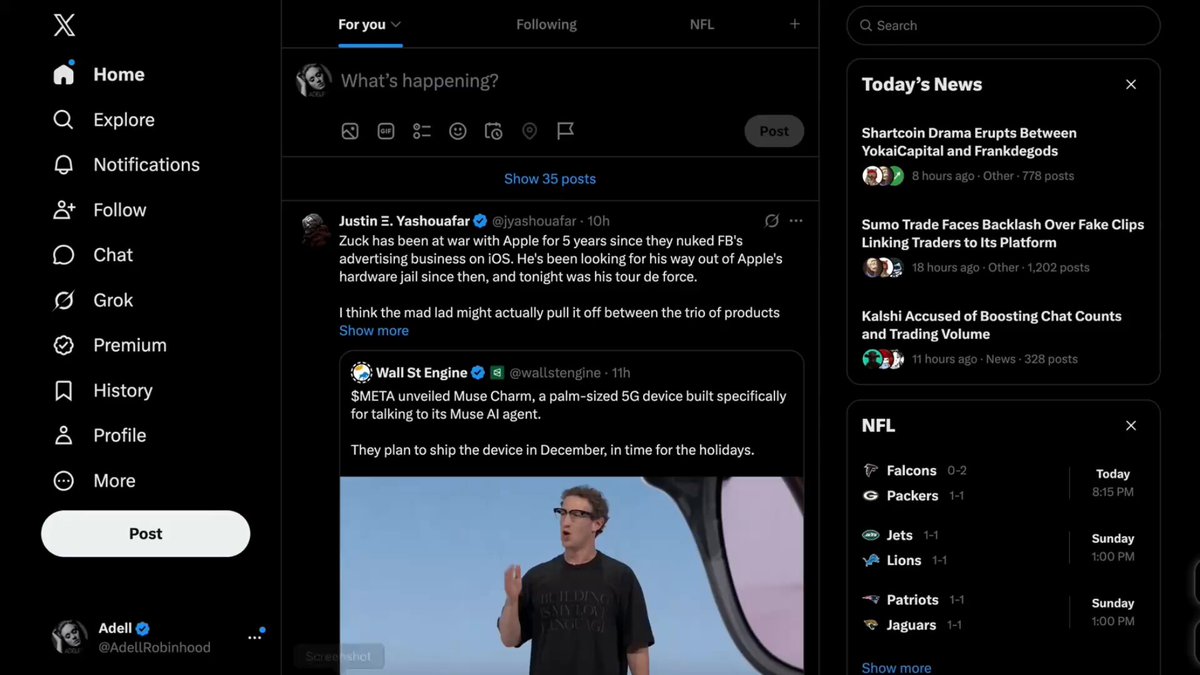Open the Zuckerberg keynote image
Screen dimensions: 1200x675
click(572, 576)
